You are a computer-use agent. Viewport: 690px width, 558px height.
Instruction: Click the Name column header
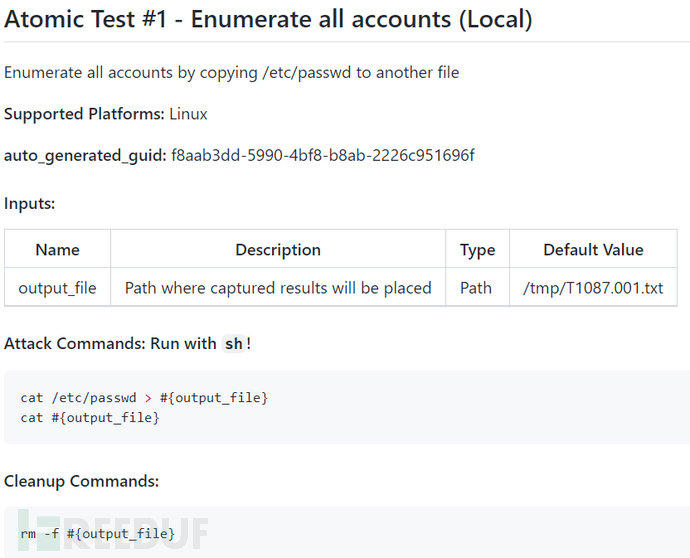point(57,250)
